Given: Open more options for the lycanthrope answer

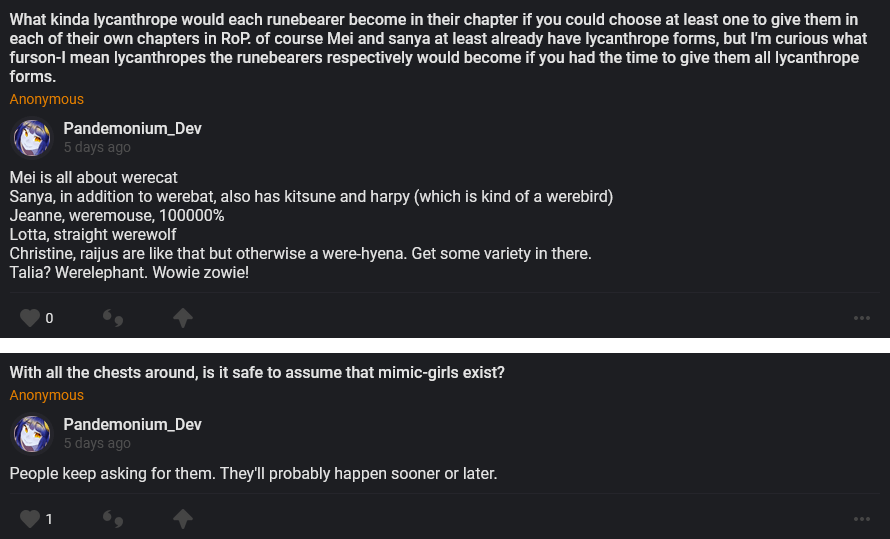Looking at the screenshot, I should click(x=862, y=318).
